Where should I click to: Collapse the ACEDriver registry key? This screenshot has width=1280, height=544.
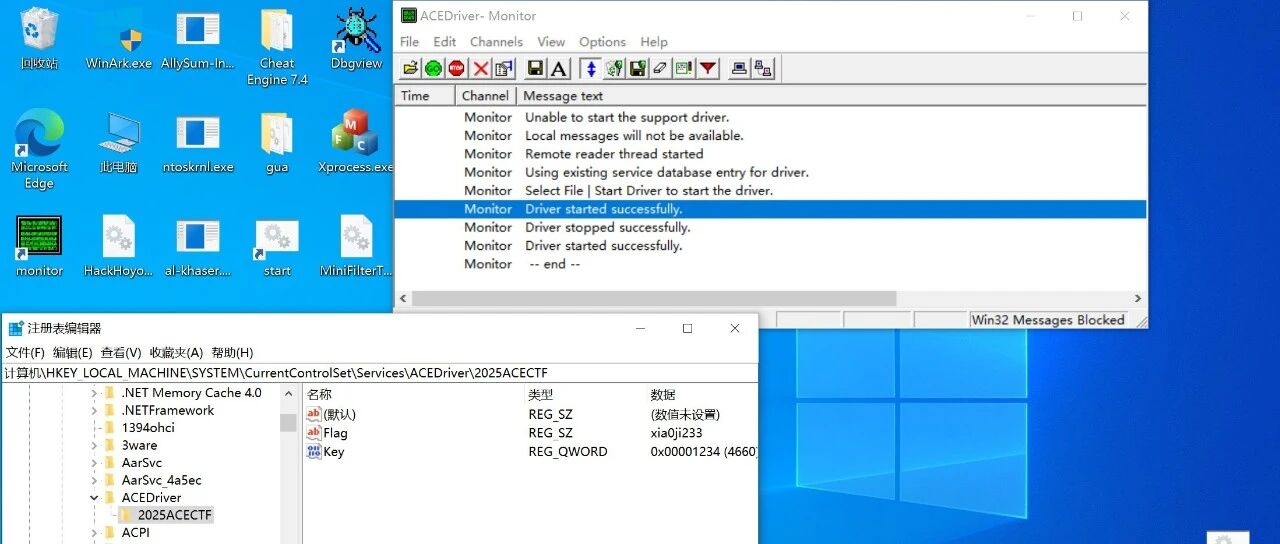[95, 497]
